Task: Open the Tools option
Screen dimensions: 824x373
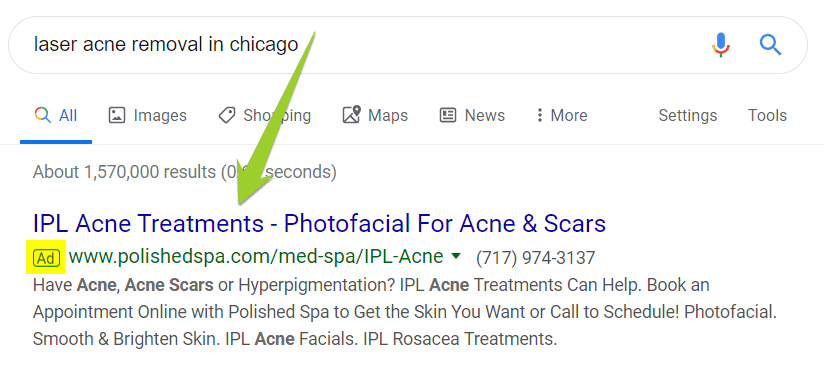Action: [x=767, y=116]
